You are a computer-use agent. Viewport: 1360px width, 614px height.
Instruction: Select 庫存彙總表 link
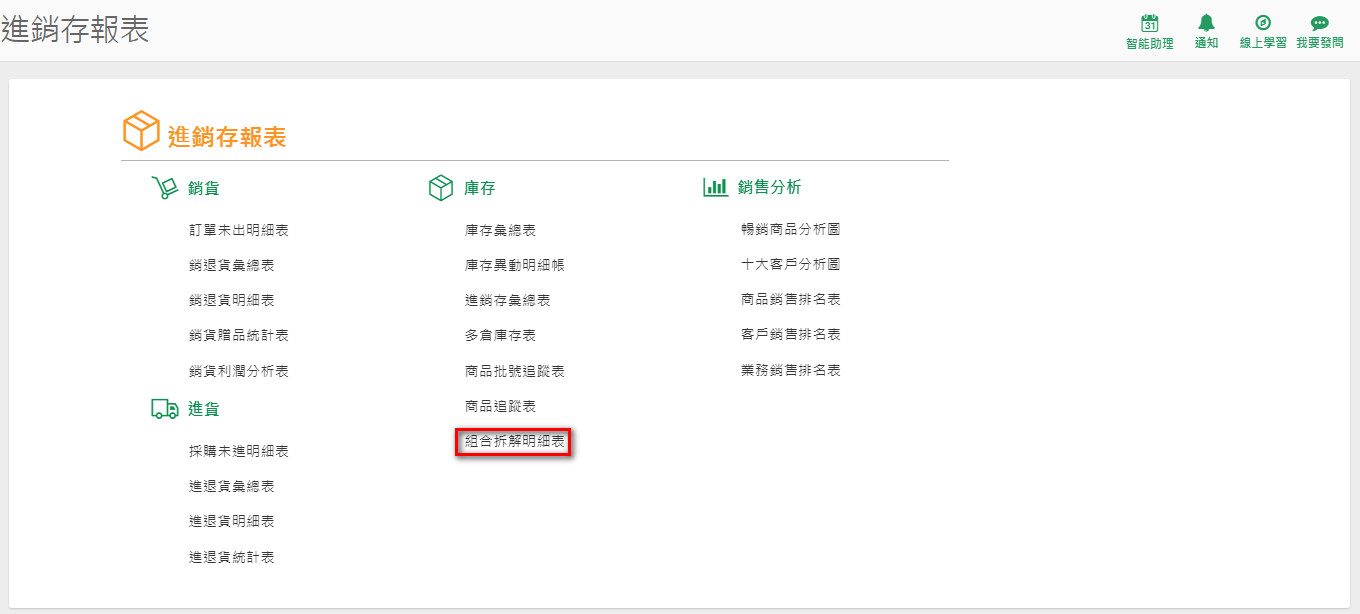coord(500,230)
